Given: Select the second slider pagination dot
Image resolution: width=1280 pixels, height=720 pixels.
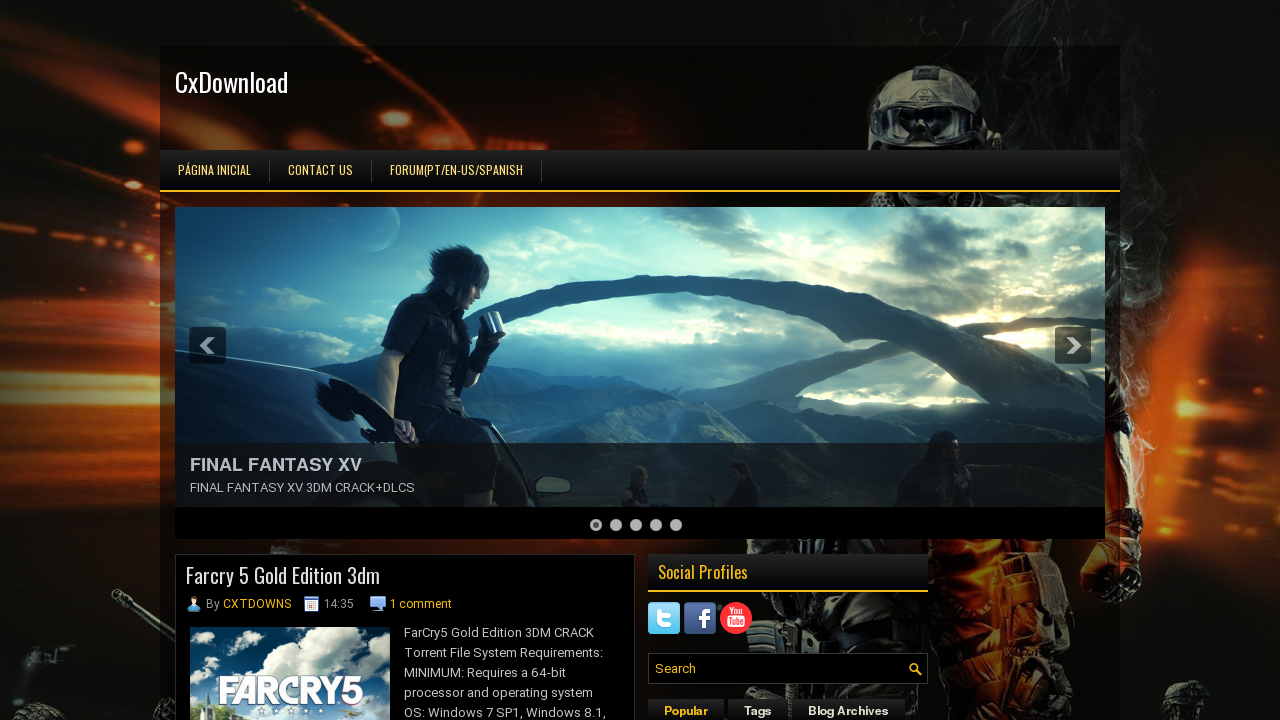Looking at the screenshot, I should (616, 525).
